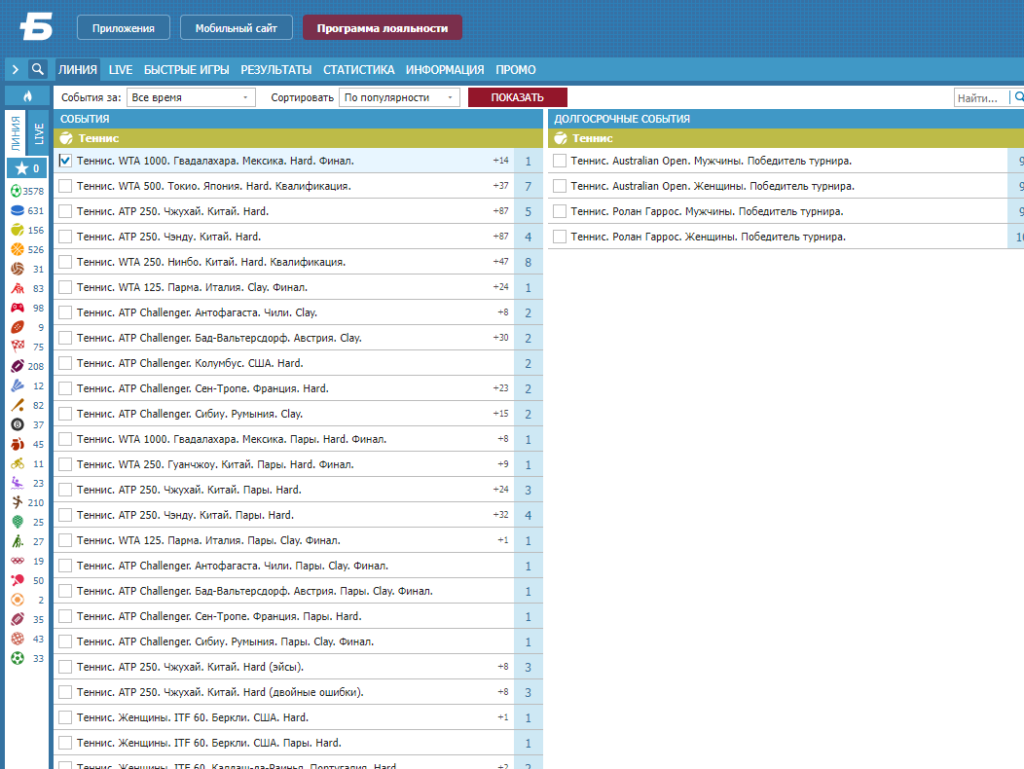Image resolution: width=1024 pixels, height=769 pixels.
Task: Select the rugby ball icon (9)
Action: pos(17,327)
